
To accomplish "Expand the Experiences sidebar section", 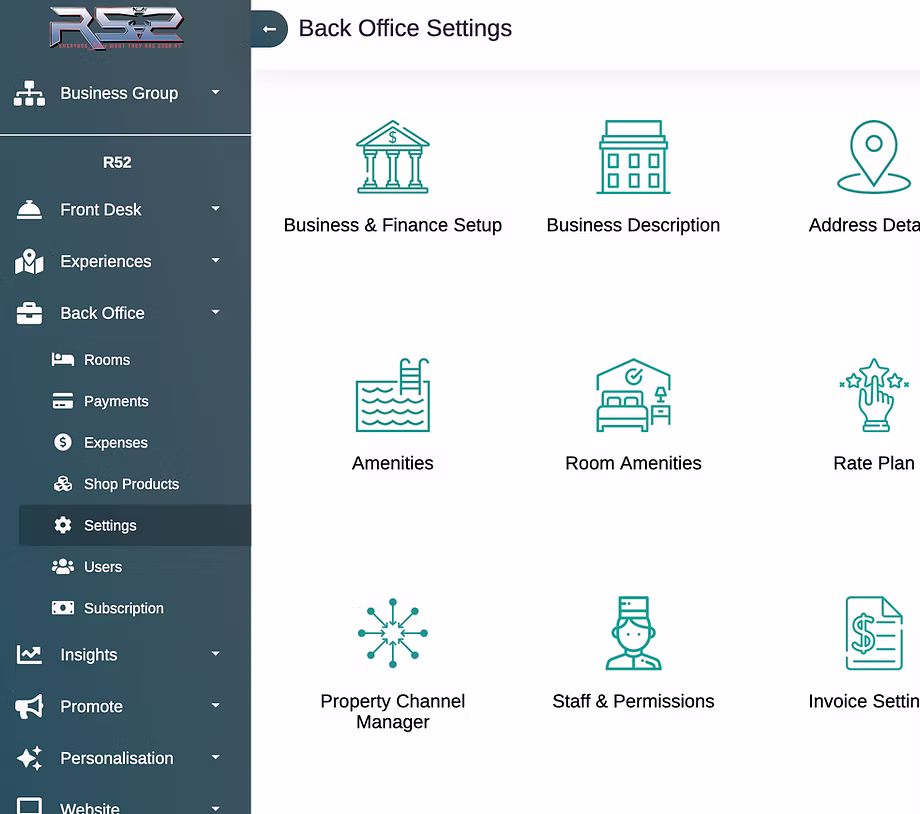I will pos(215,261).
